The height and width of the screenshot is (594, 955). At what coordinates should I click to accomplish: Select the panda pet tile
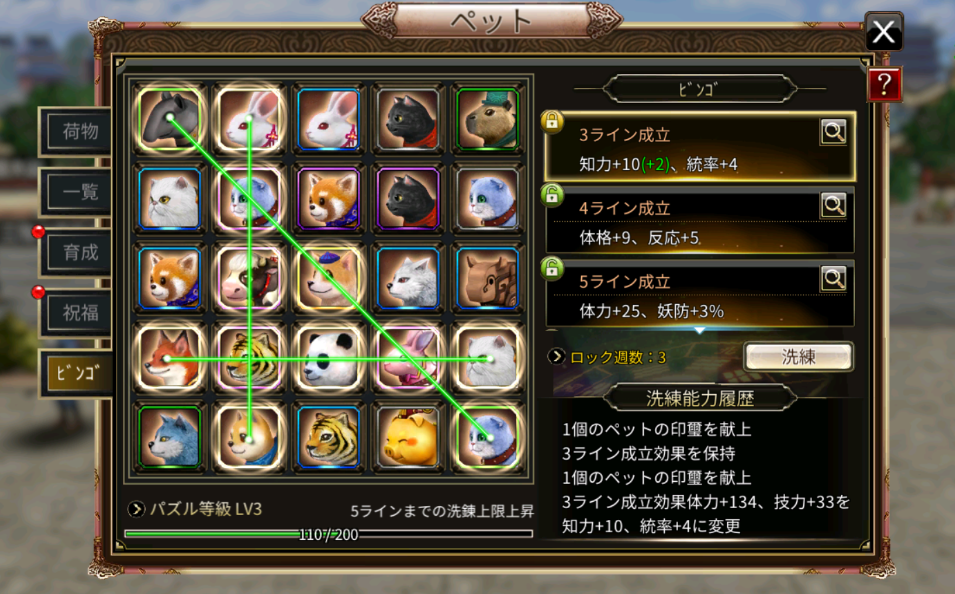point(328,358)
